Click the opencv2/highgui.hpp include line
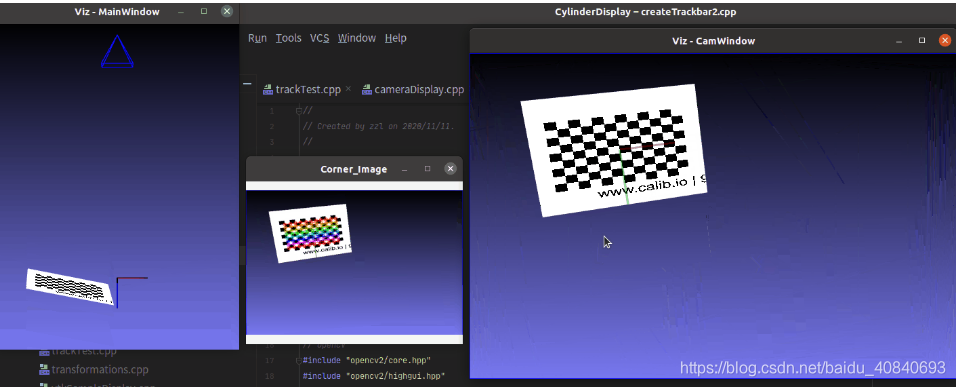Image resolution: width=956 pixels, height=387 pixels. [x=374, y=376]
